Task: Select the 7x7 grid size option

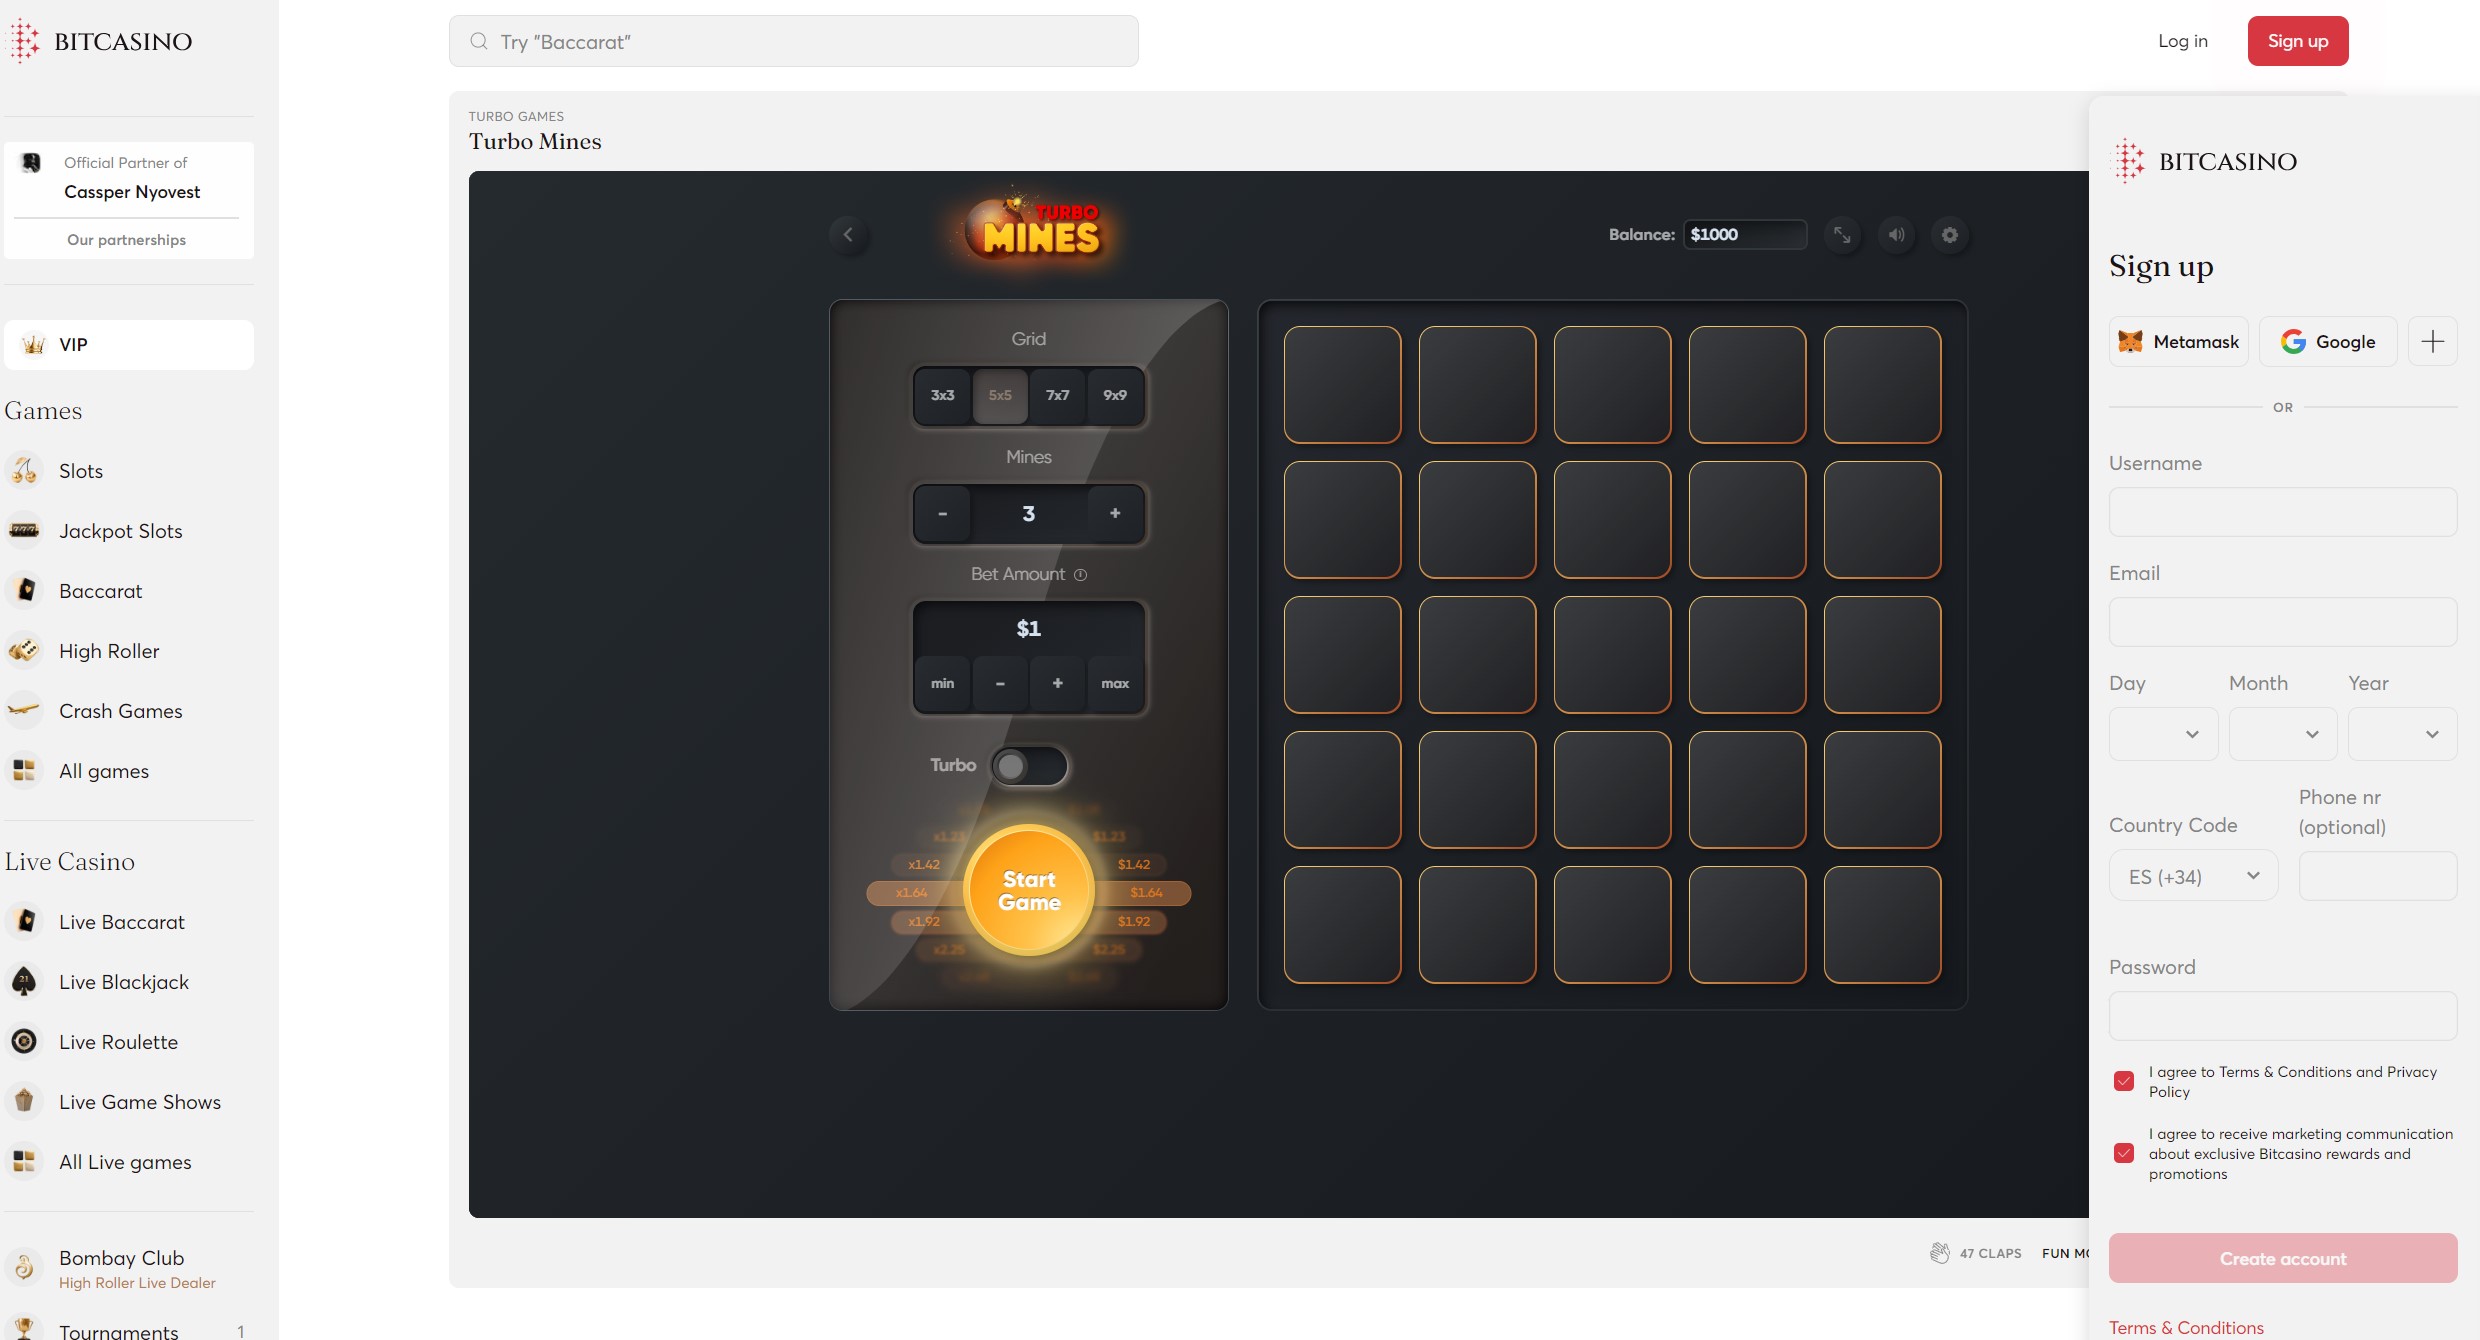Action: click(x=1056, y=394)
